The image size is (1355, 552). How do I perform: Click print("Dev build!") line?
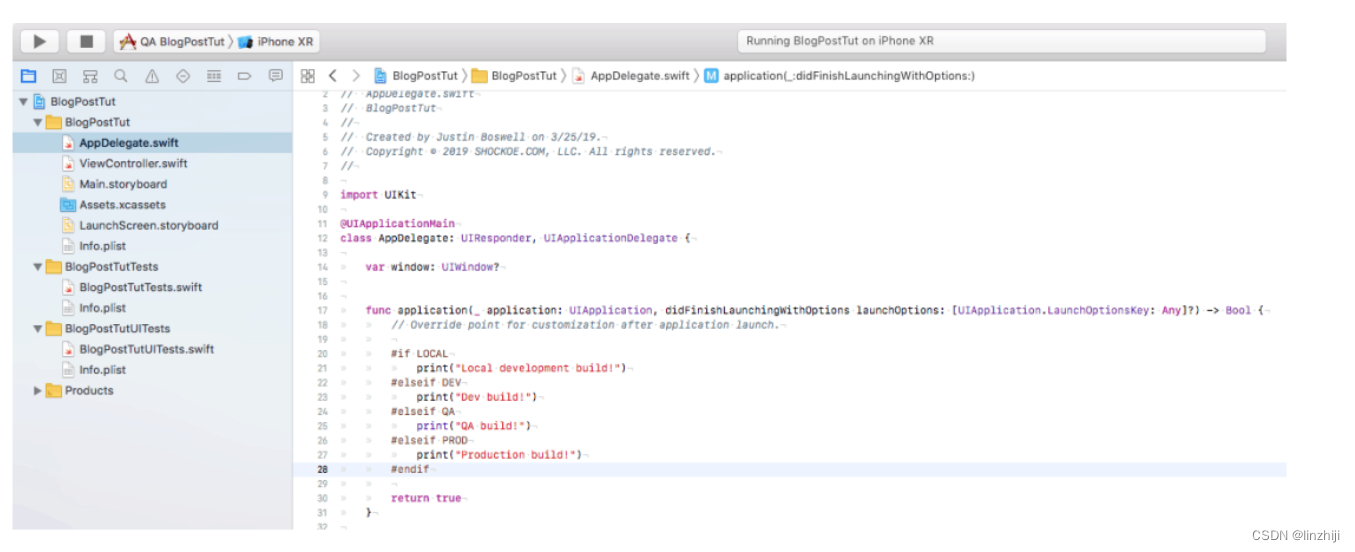click(x=477, y=397)
